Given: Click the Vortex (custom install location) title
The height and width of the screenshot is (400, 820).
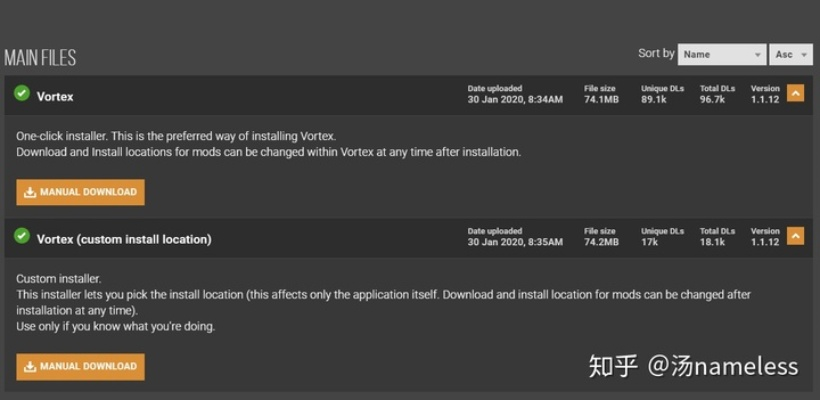Looking at the screenshot, I should tap(124, 239).
